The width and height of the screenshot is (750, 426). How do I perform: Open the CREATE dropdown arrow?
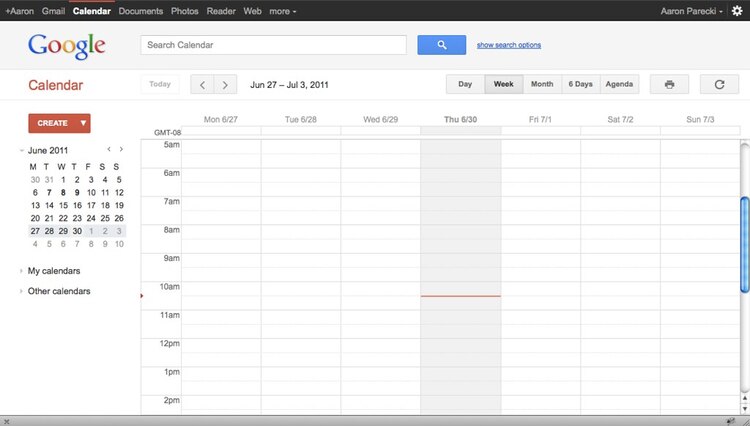coord(83,123)
